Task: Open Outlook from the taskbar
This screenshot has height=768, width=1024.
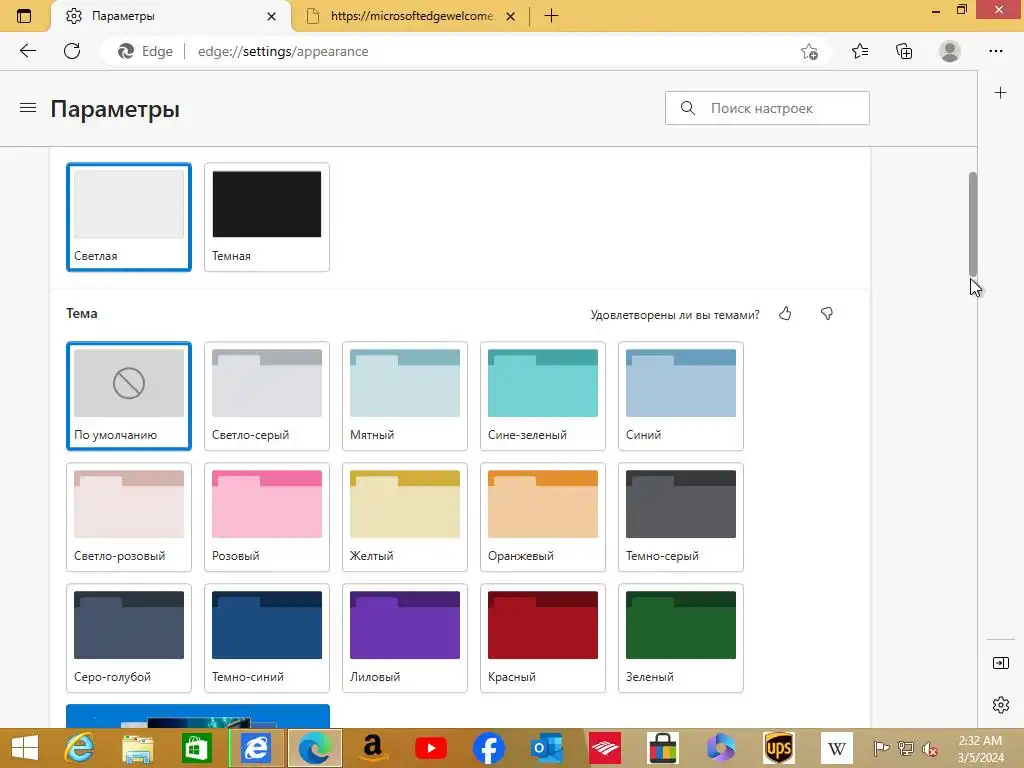Action: [x=547, y=748]
